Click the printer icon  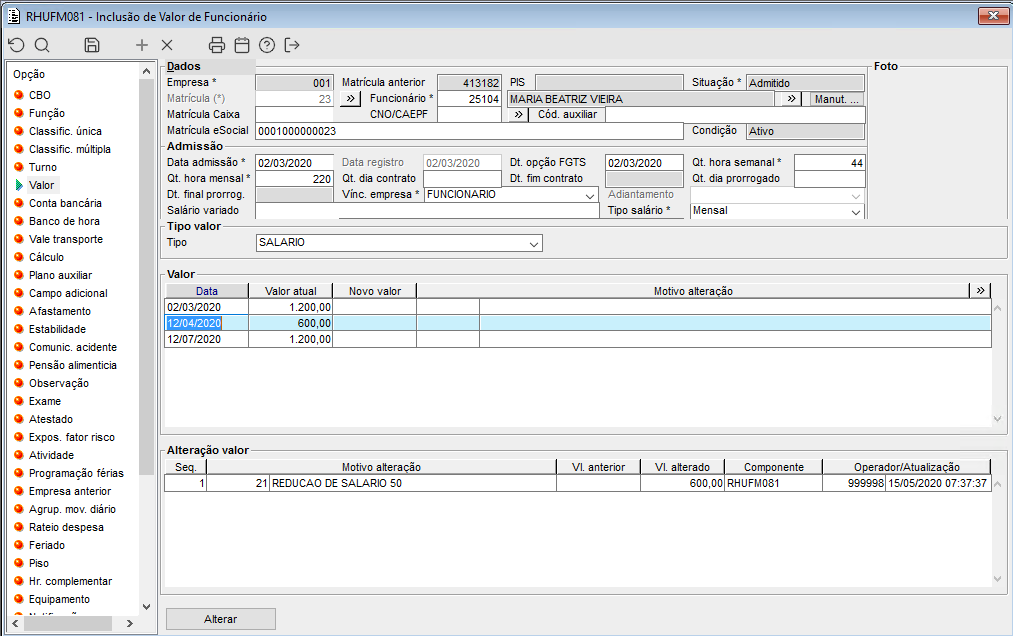pyautogui.click(x=217, y=45)
